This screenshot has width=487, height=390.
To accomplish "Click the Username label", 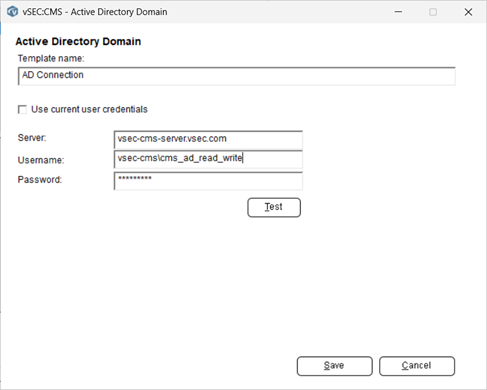I will coord(41,160).
